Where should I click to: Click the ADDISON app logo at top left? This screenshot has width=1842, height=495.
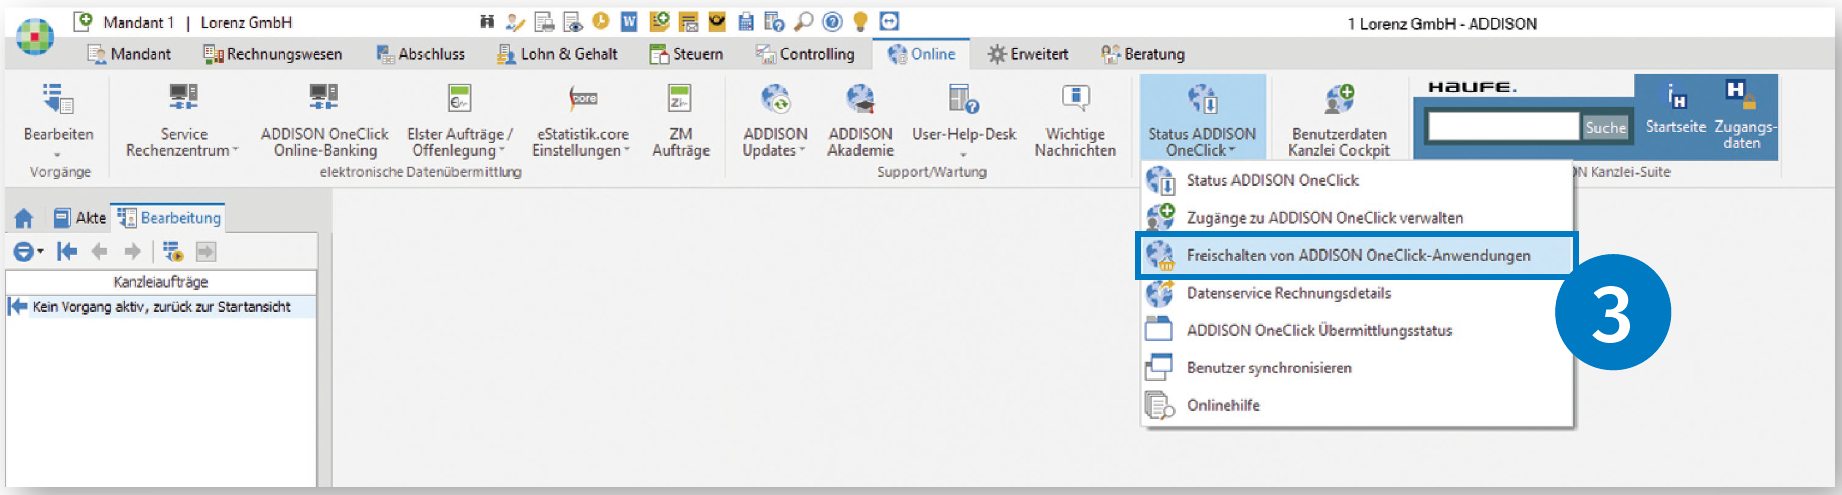coord(34,36)
